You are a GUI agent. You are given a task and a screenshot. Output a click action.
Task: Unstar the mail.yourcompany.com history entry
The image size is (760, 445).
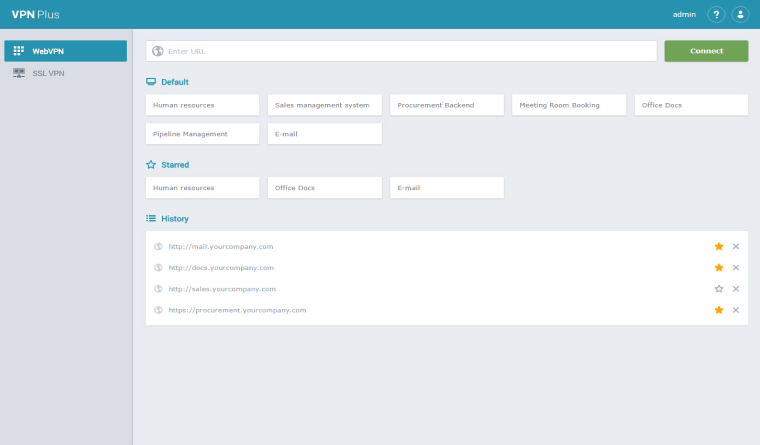pyautogui.click(x=719, y=246)
